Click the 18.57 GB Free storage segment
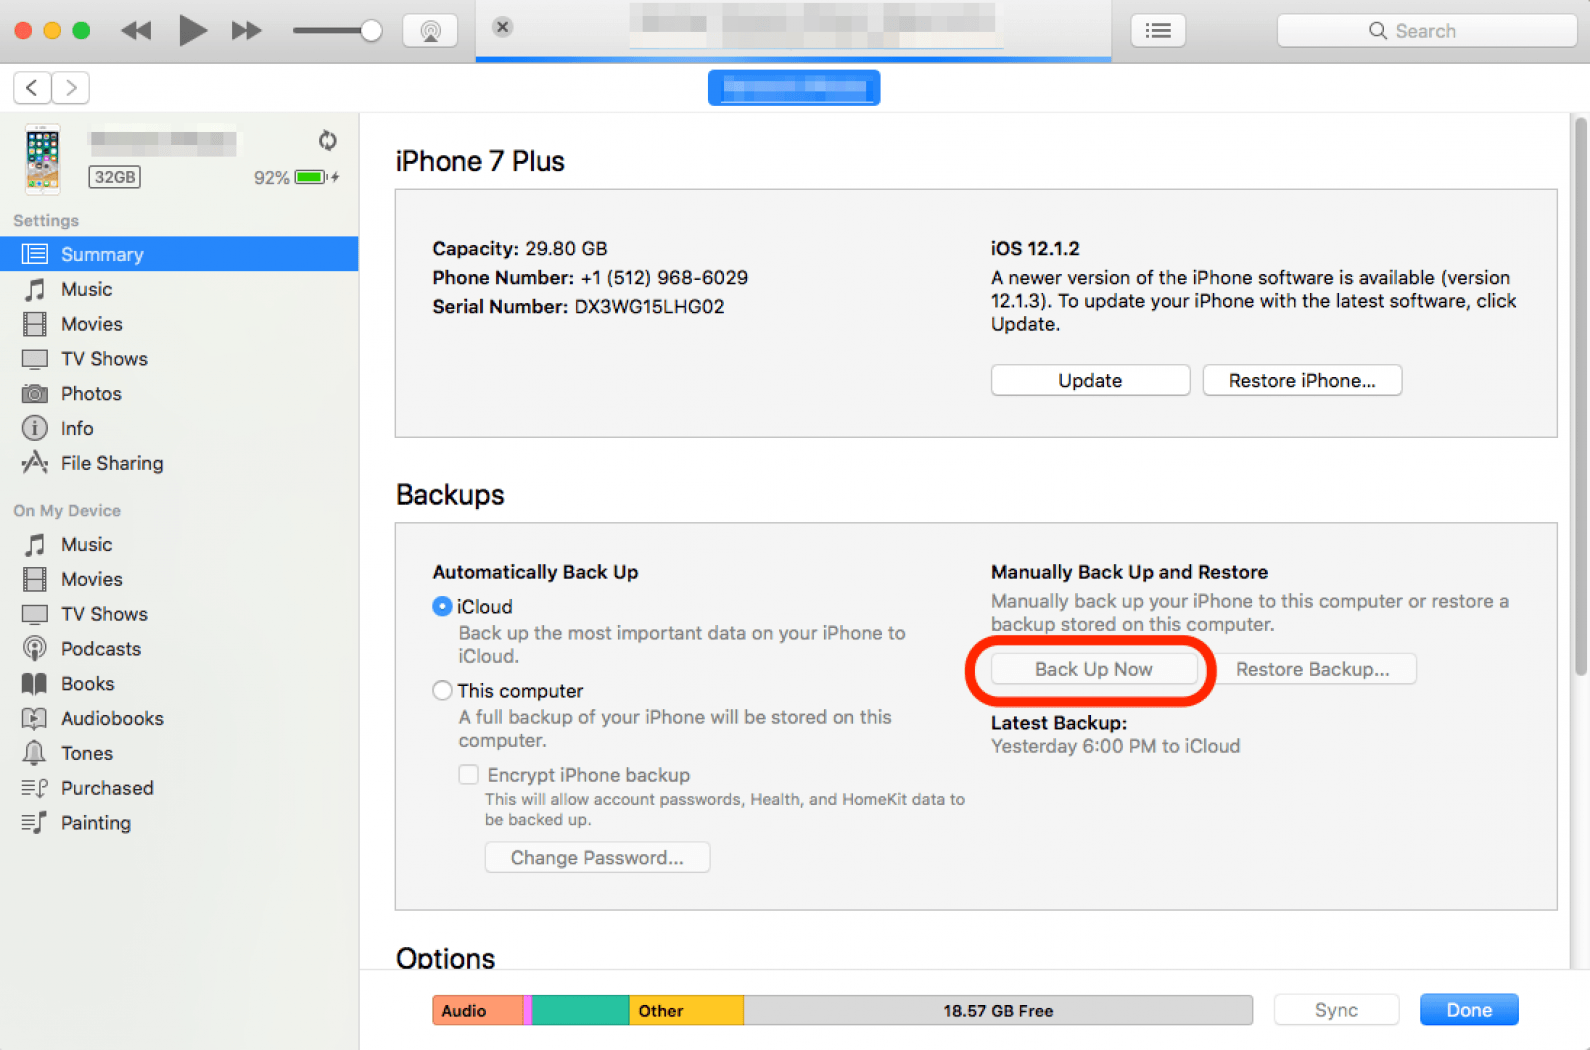 [998, 1010]
